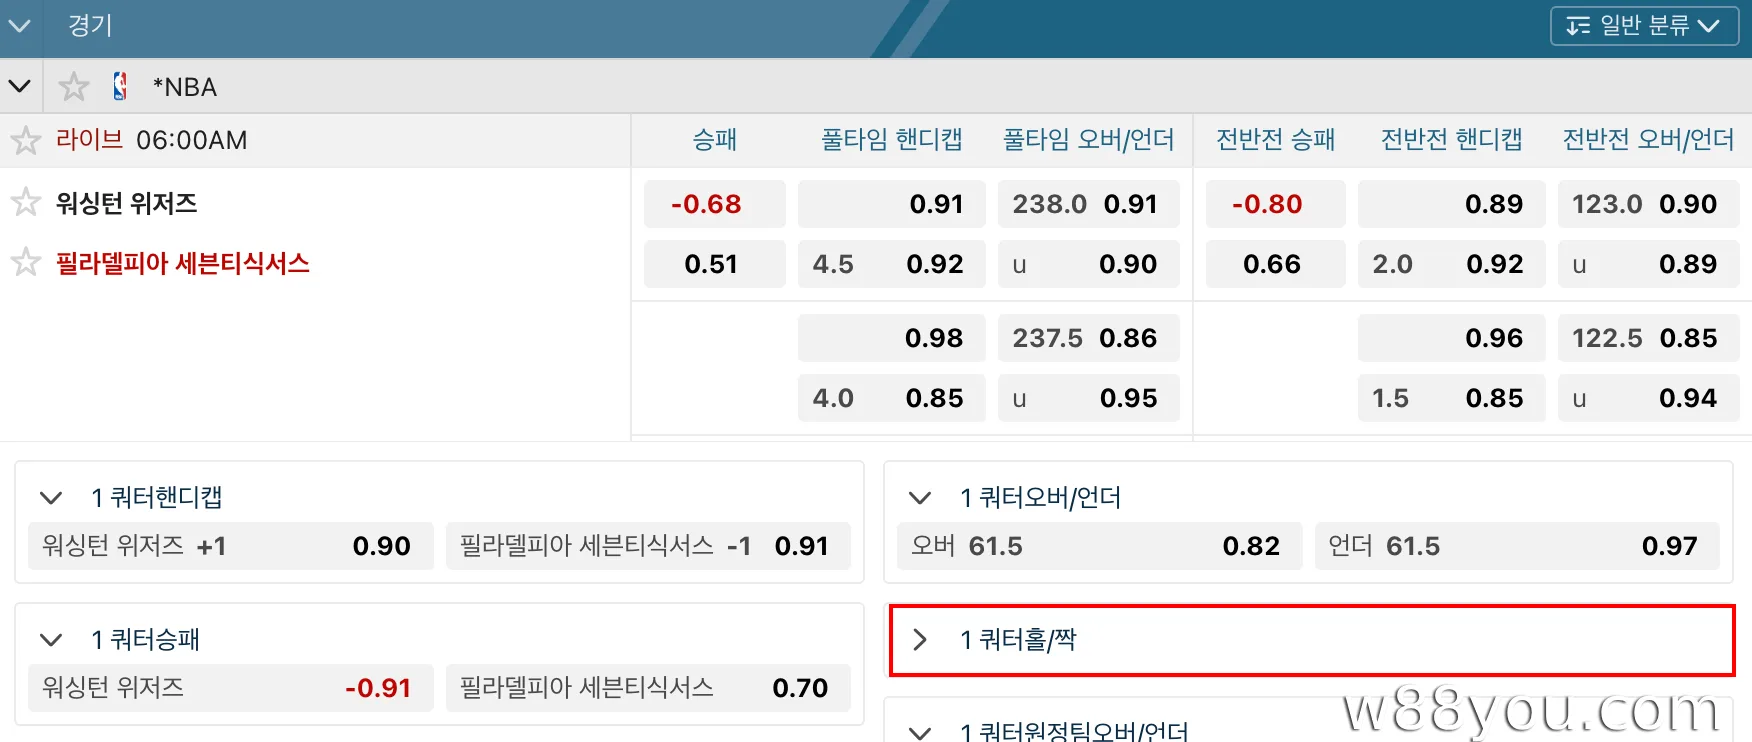Collapse the 경기 section chevron
The height and width of the screenshot is (742, 1752).
pos(20,26)
